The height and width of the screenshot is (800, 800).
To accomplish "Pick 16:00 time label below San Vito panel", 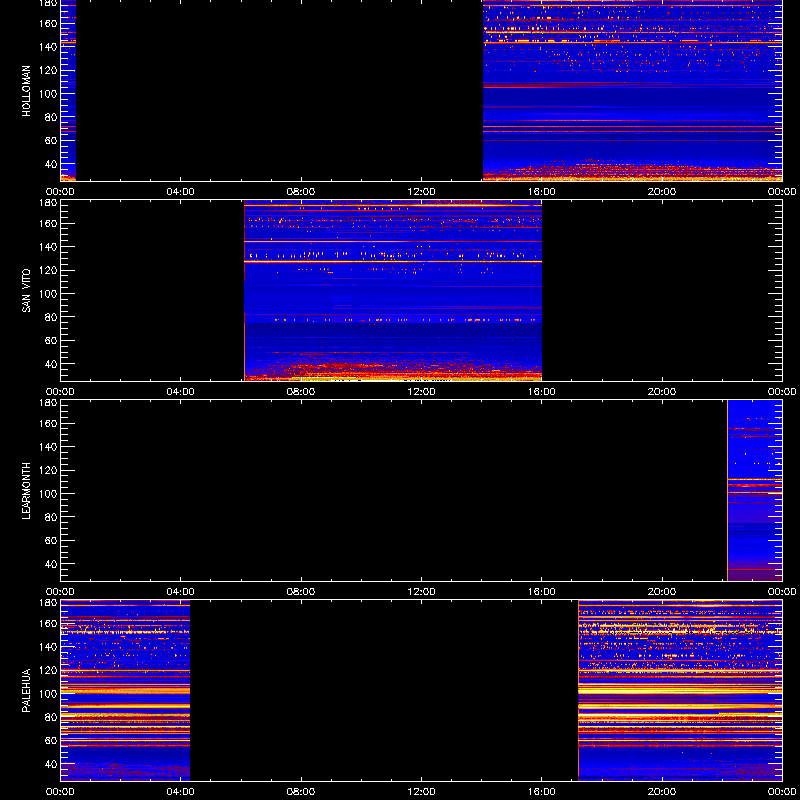I will coord(542,392).
